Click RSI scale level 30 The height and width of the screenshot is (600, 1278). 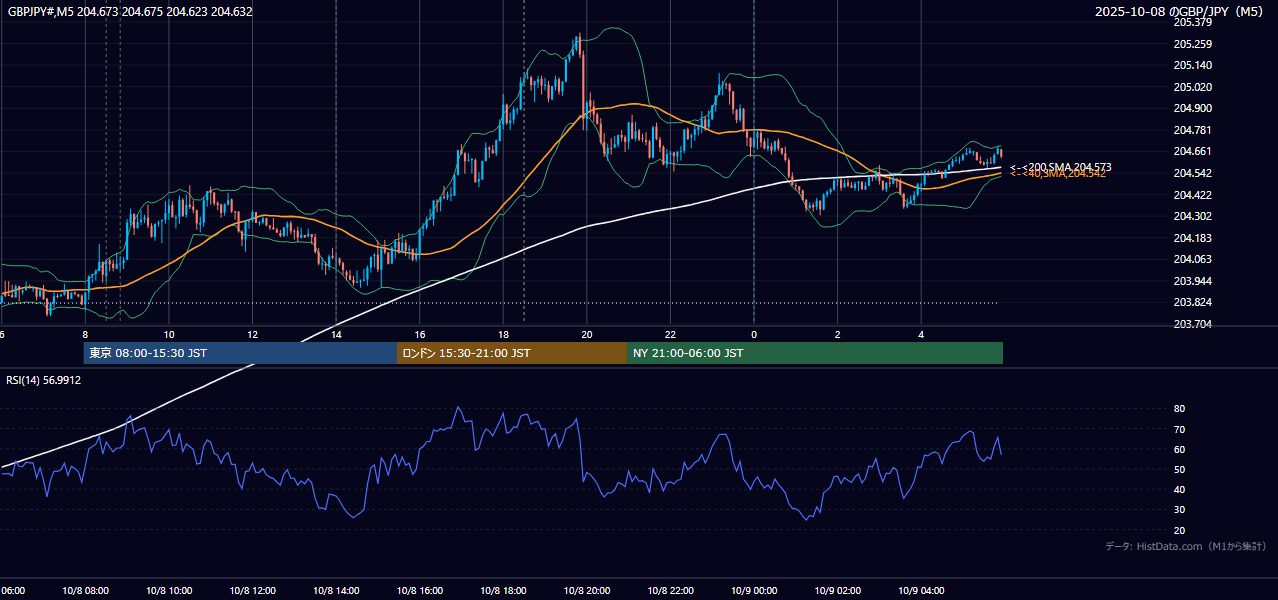coord(1179,510)
